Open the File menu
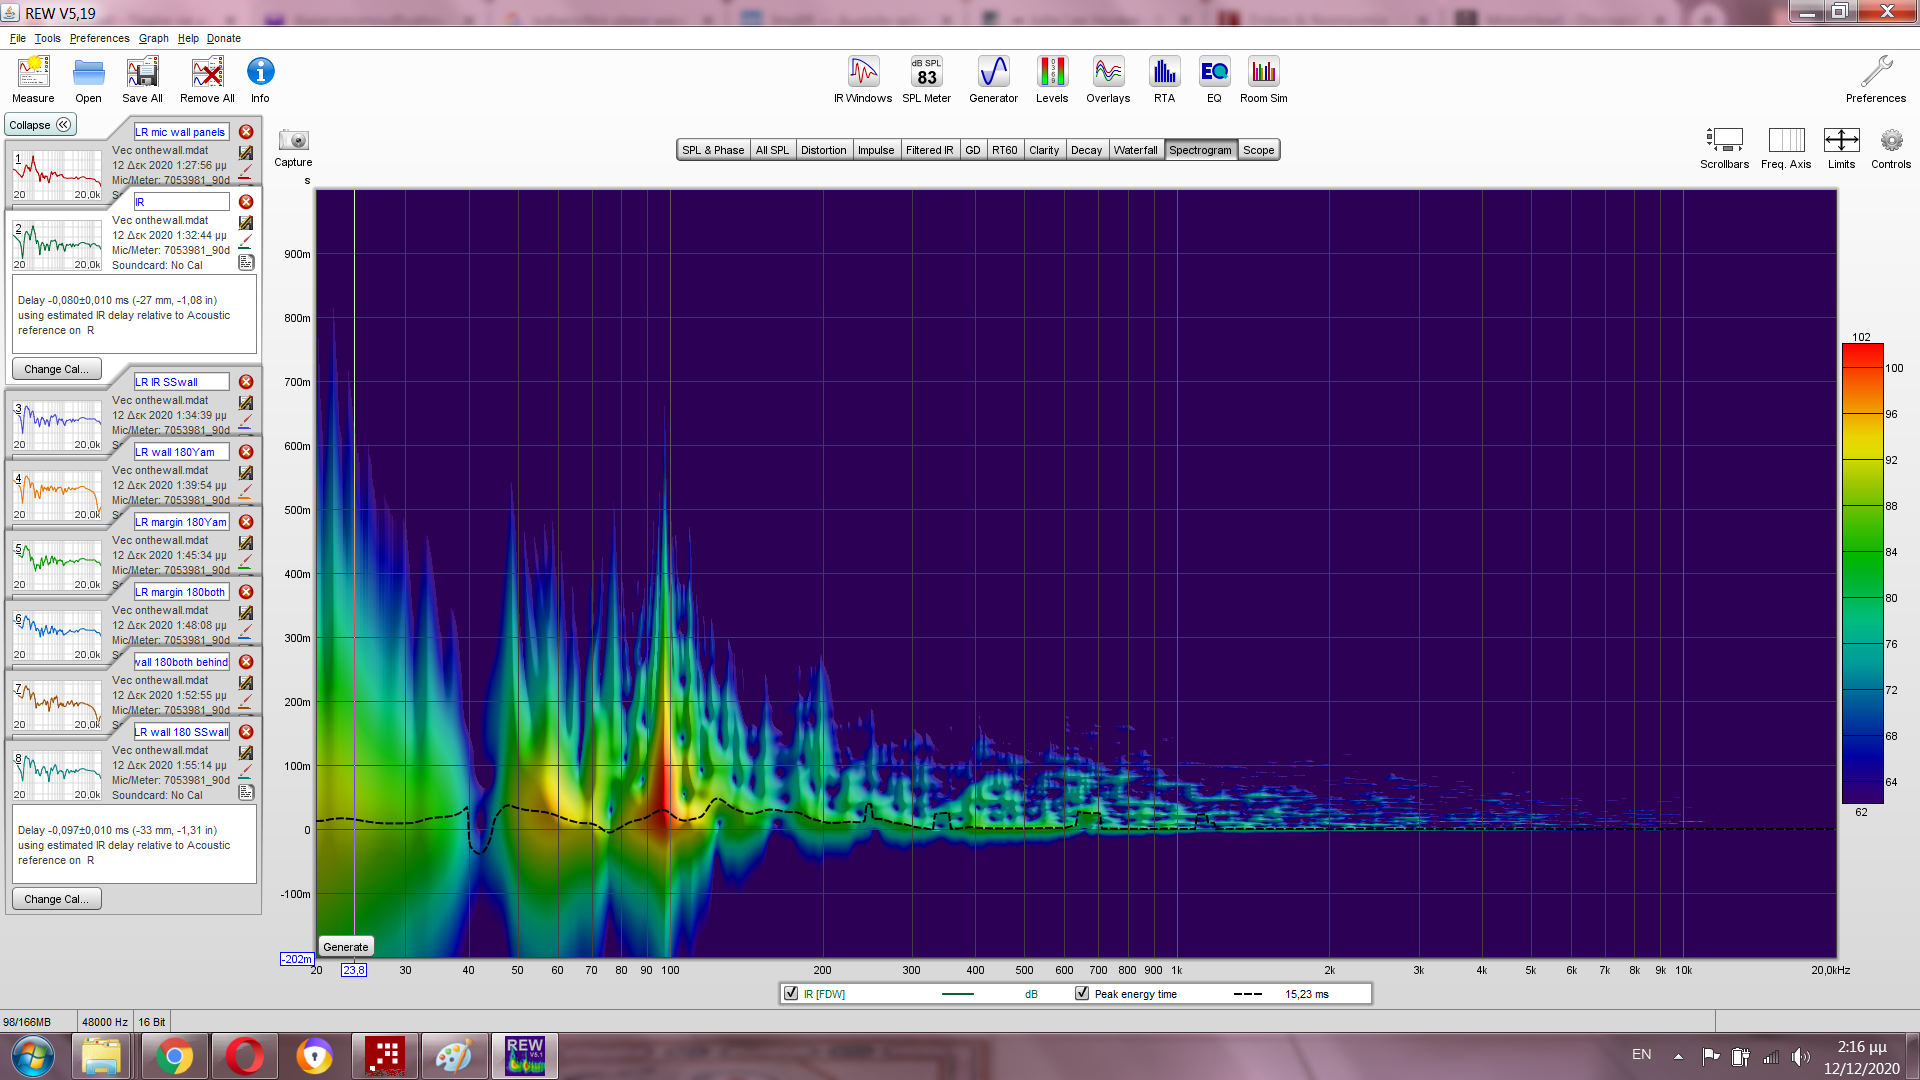Screen dimensions: 1920x1080 pos(18,38)
